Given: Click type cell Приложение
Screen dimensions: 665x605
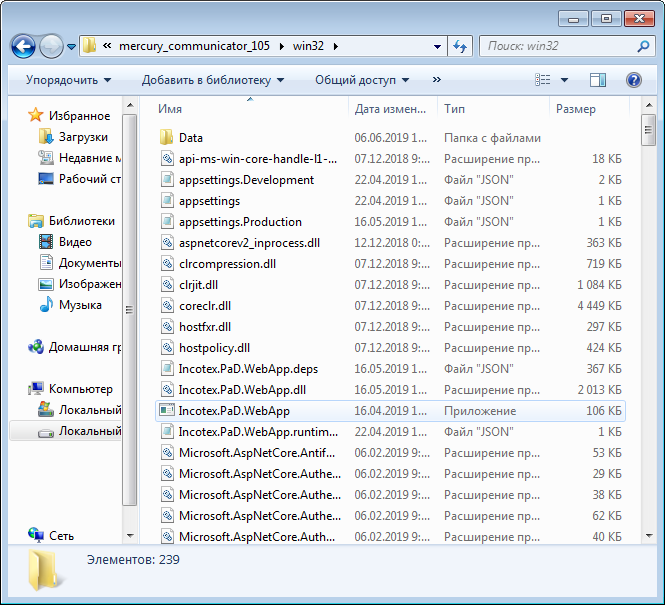Looking at the screenshot, I should 480,411.
